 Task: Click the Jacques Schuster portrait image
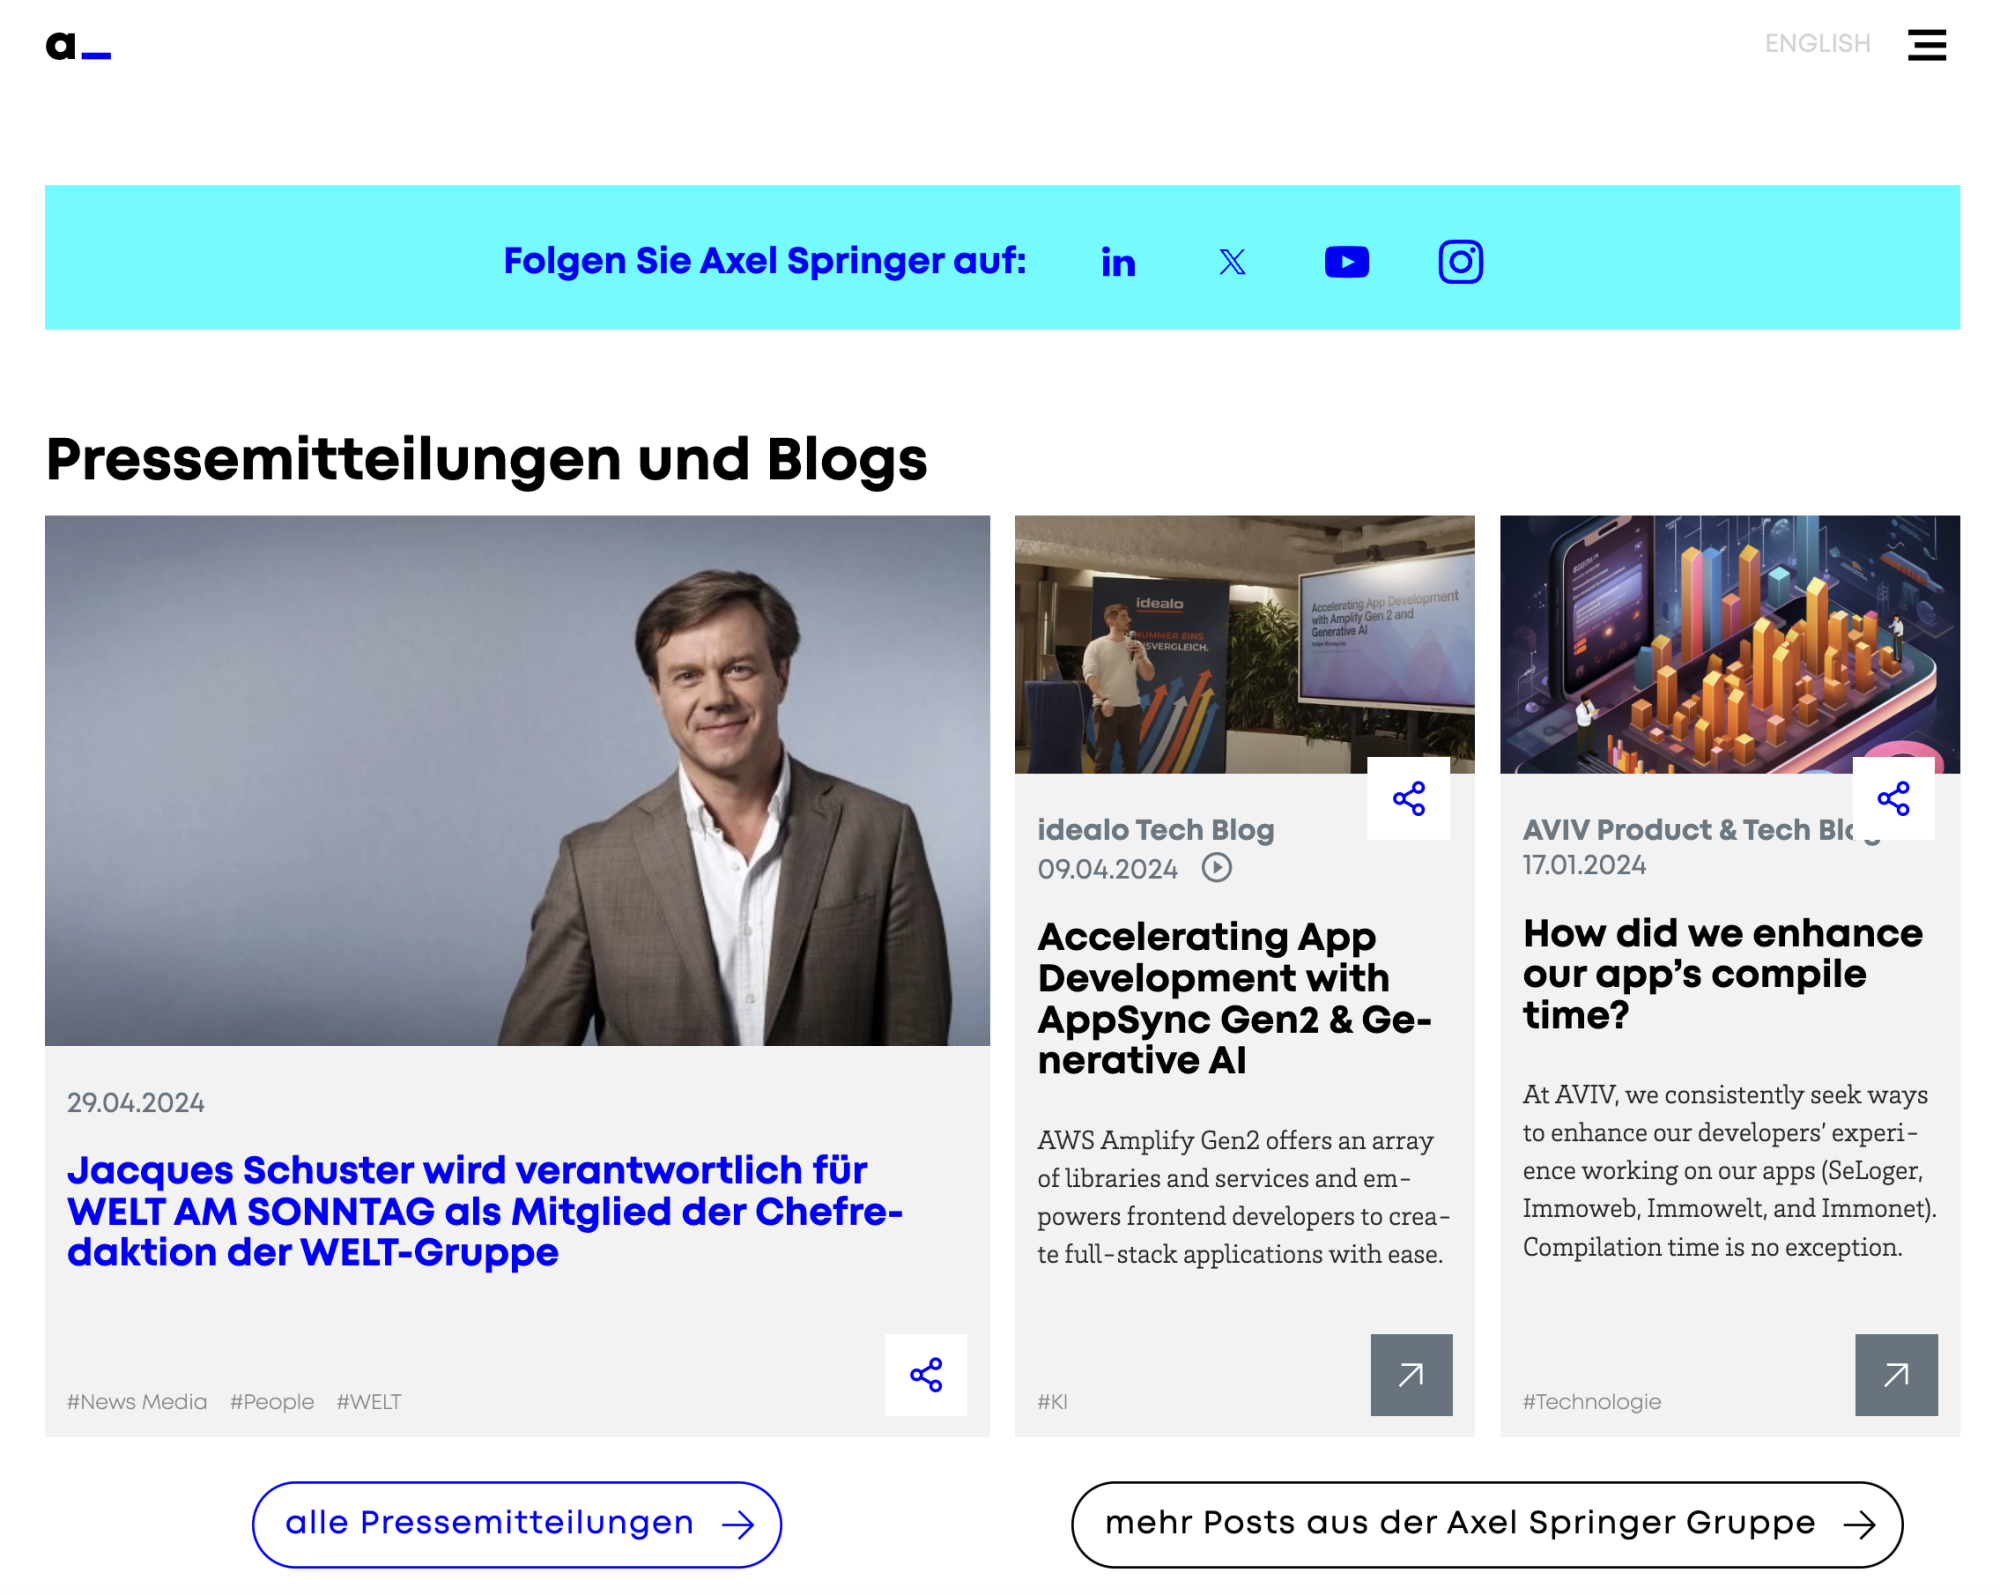[517, 780]
